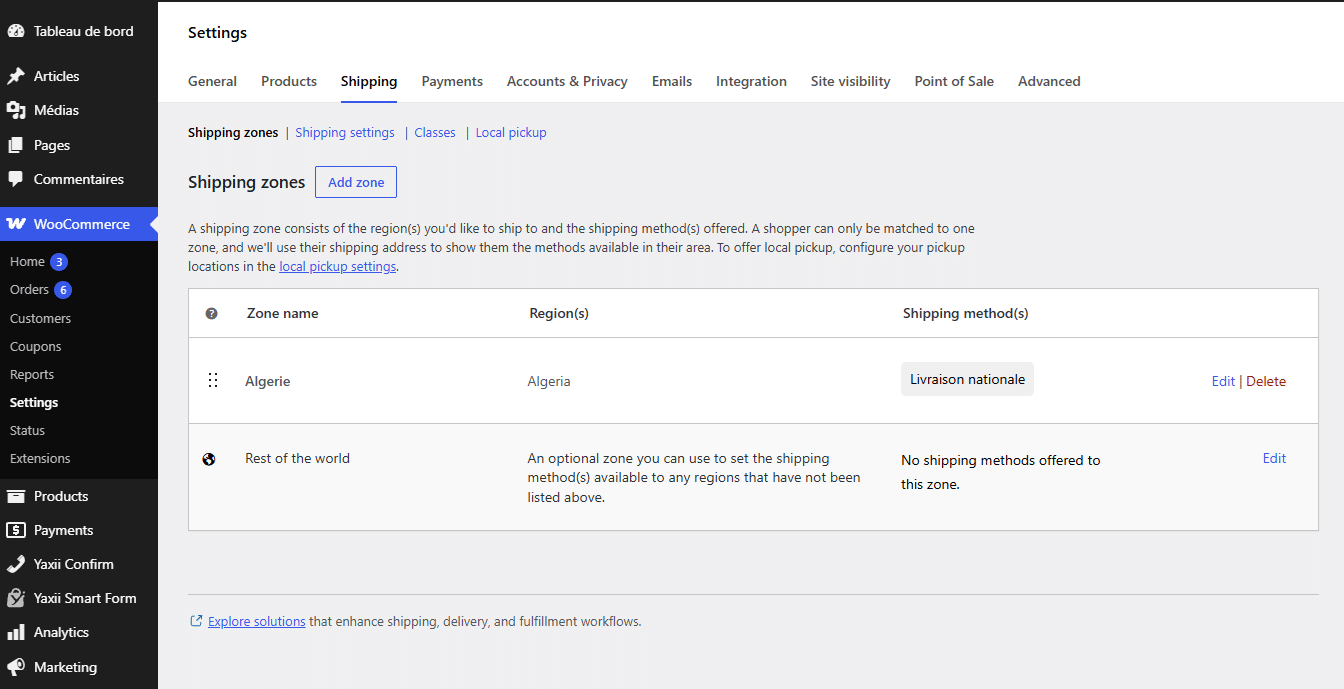Click the Yaxii Smart Form icon
This screenshot has height=689, width=1344.
coord(15,598)
